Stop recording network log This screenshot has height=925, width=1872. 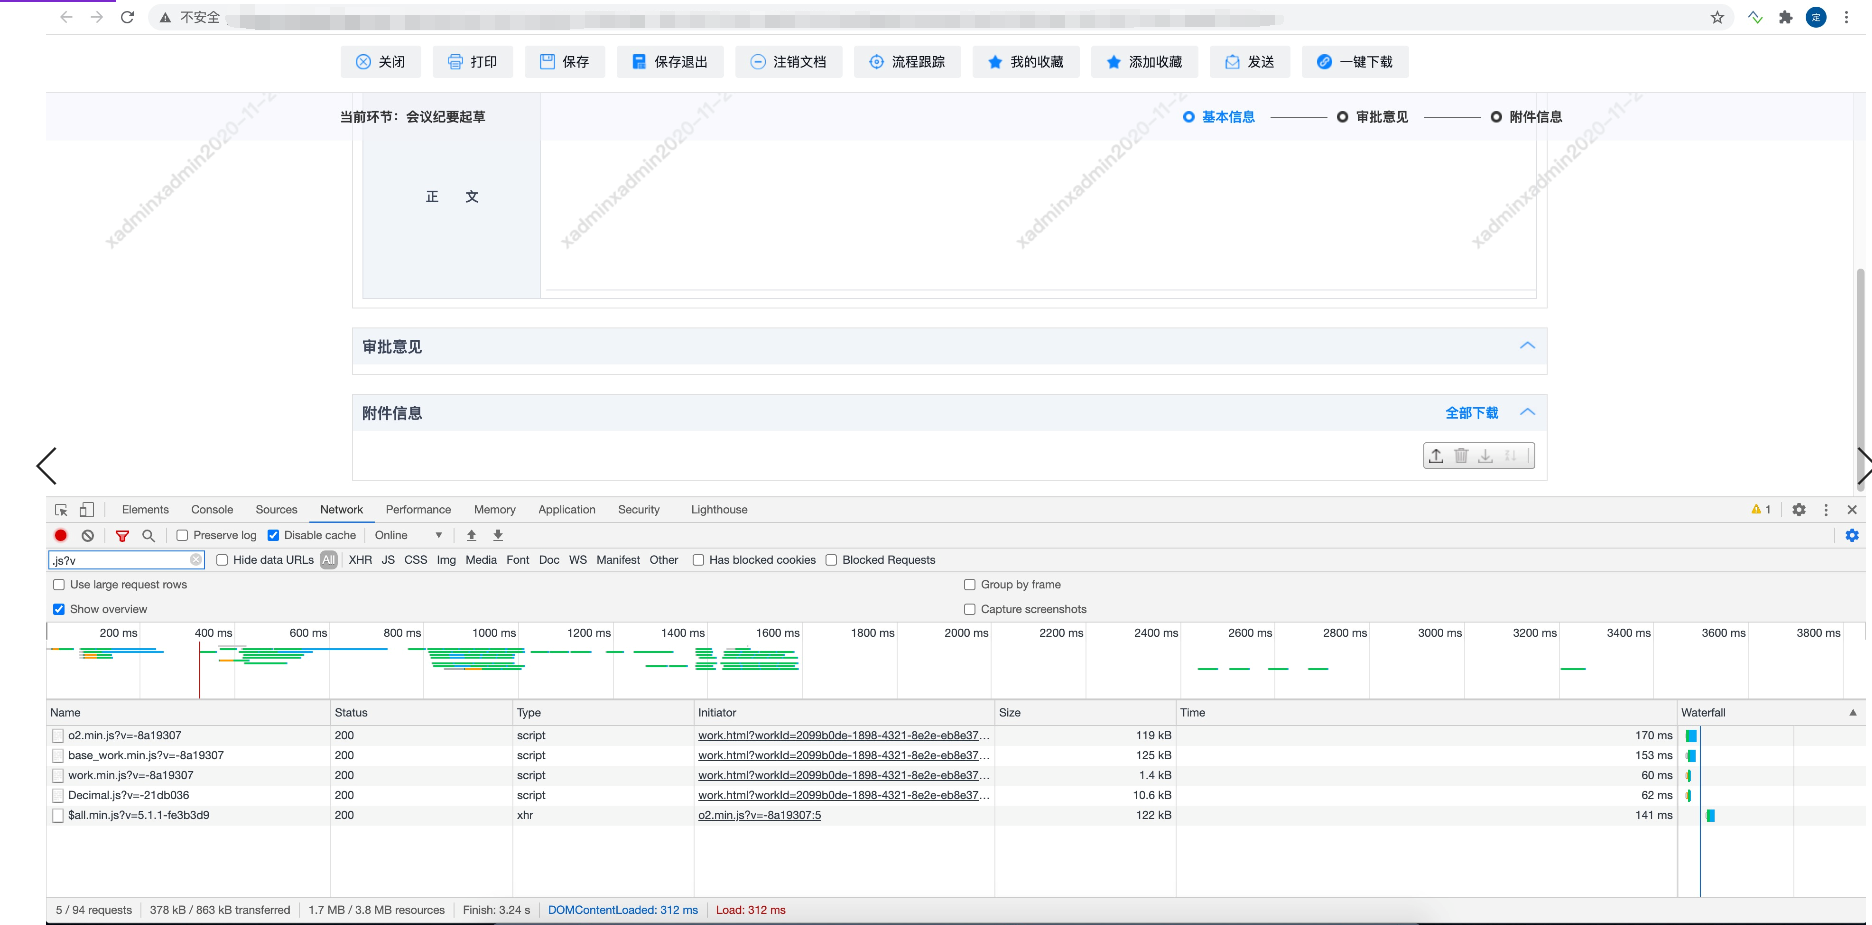61,536
